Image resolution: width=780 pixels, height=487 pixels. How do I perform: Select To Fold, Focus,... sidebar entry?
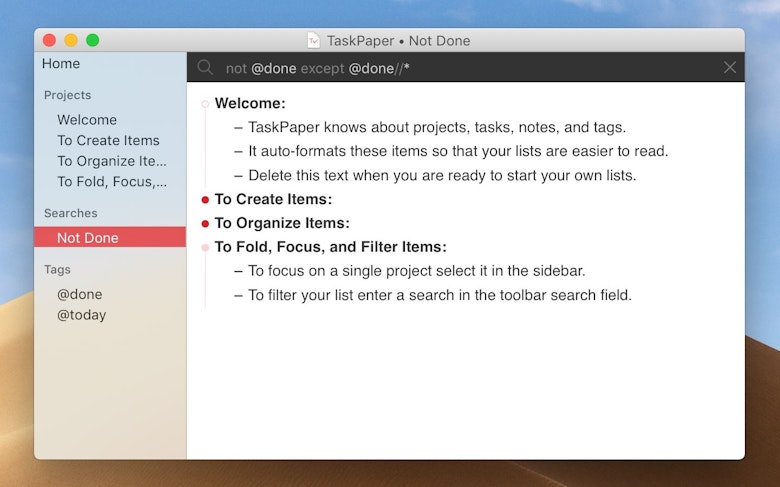[x=111, y=182]
